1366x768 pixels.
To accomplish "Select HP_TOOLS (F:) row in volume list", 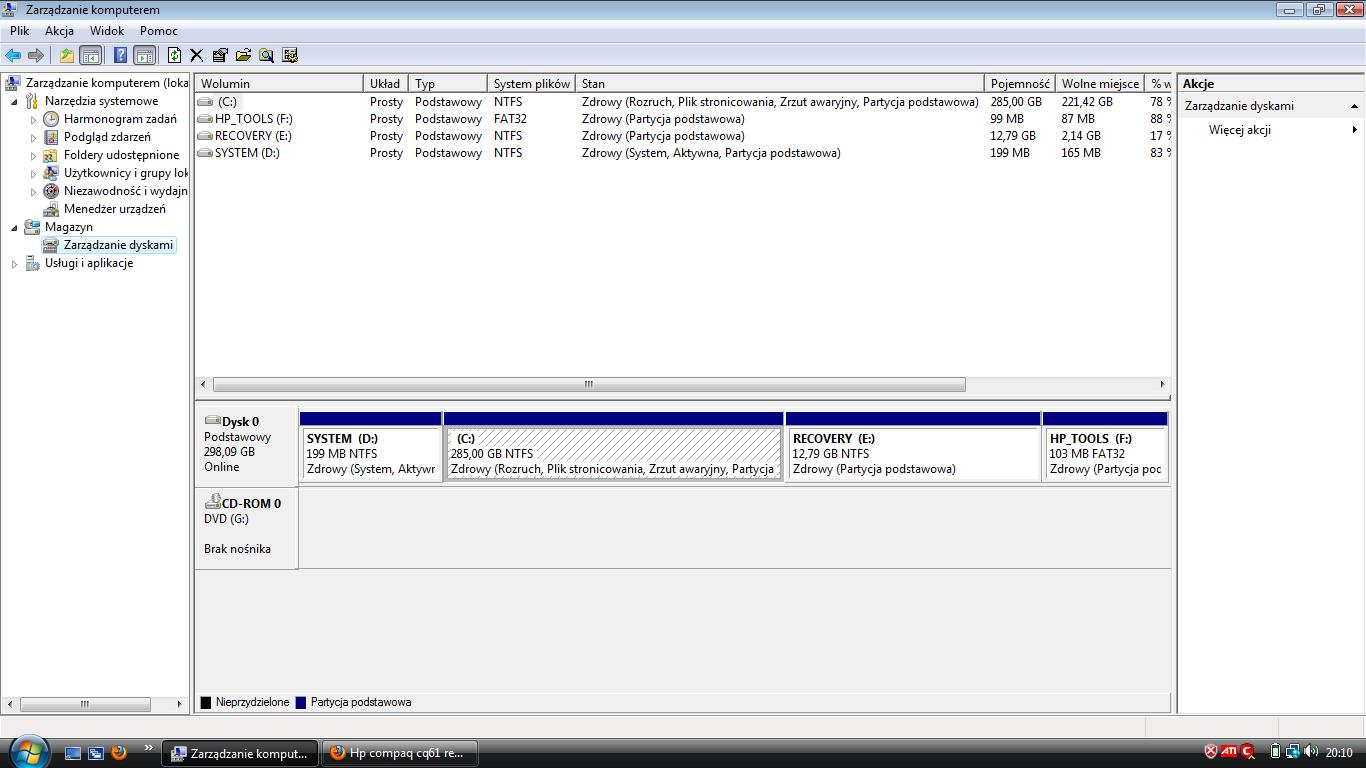I will [x=682, y=119].
